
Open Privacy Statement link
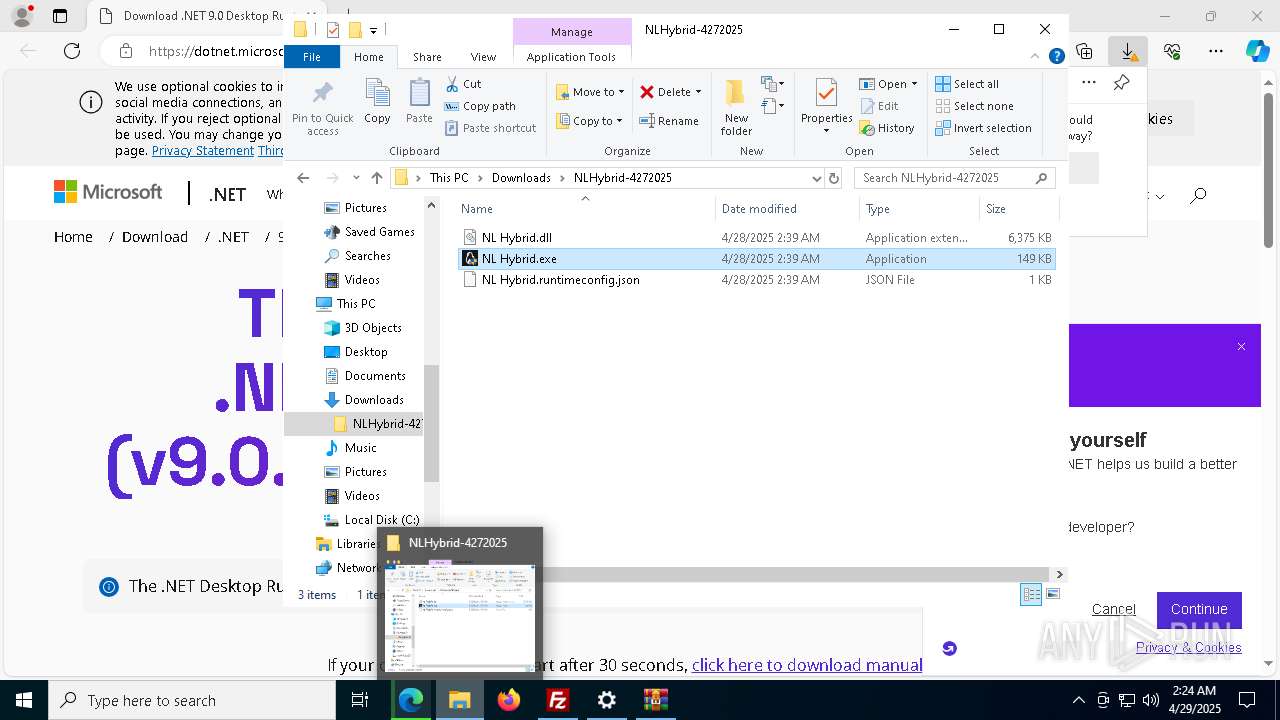tap(203, 151)
